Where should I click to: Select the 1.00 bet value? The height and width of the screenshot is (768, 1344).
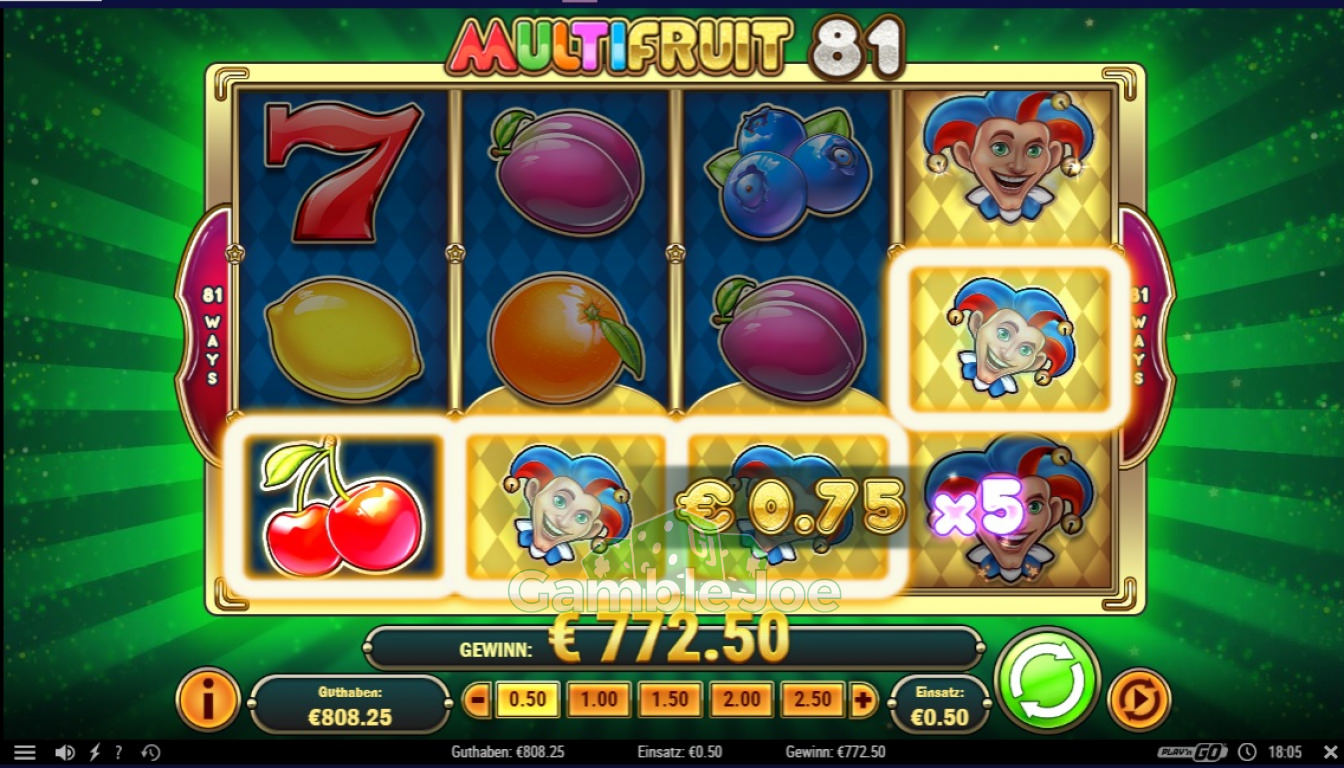[x=599, y=700]
